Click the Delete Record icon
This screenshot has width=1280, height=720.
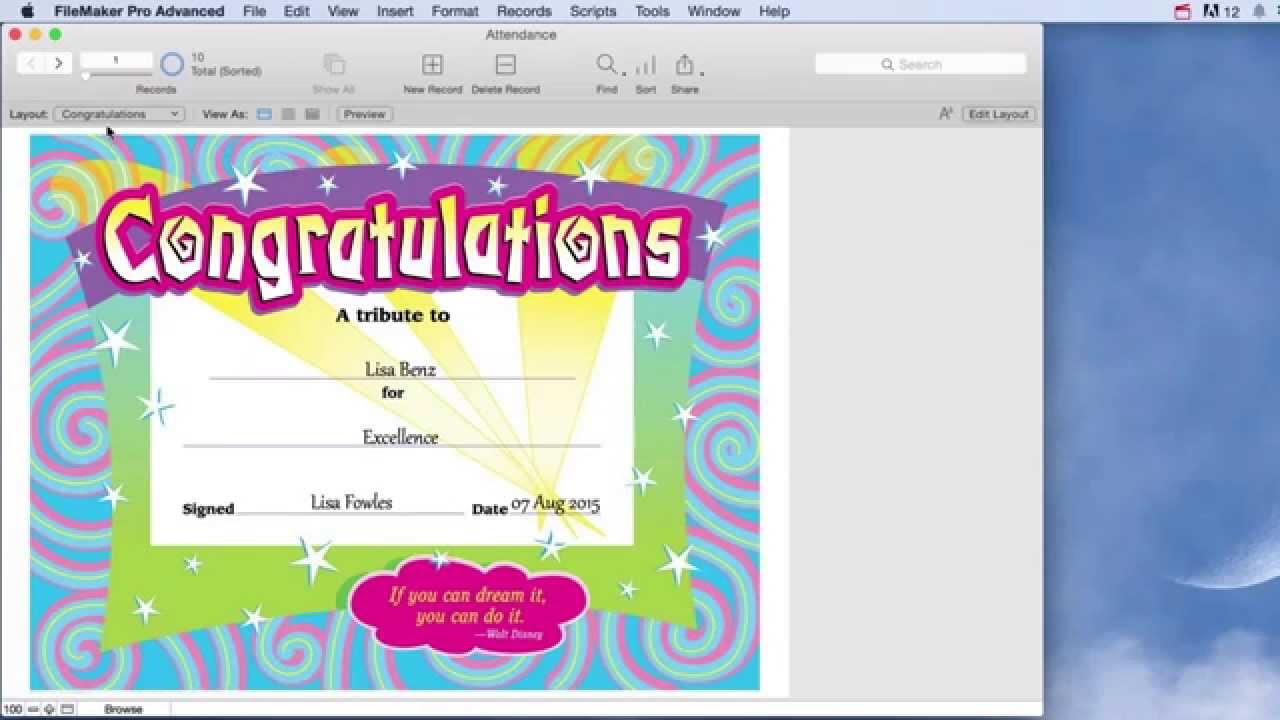pos(506,64)
